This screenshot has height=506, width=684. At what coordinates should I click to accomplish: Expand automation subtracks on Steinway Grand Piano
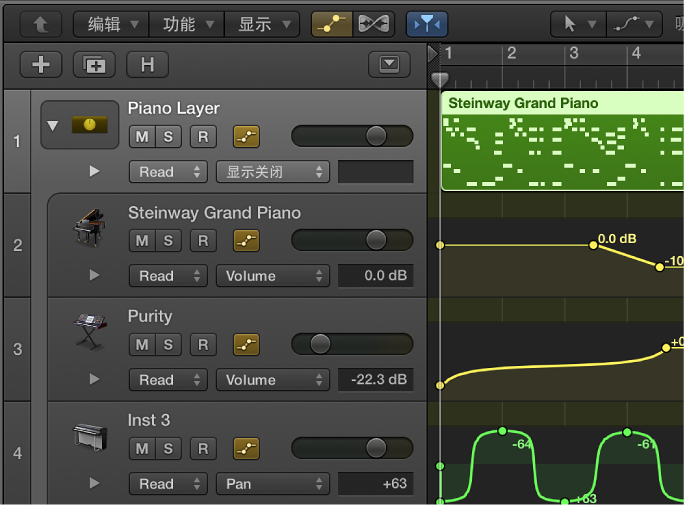(x=94, y=275)
